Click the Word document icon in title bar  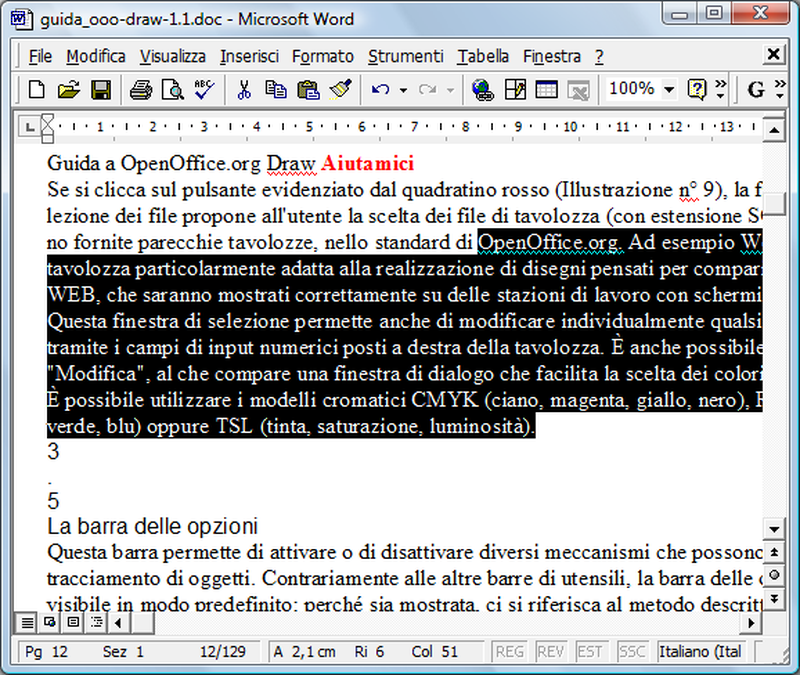(21, 19)
